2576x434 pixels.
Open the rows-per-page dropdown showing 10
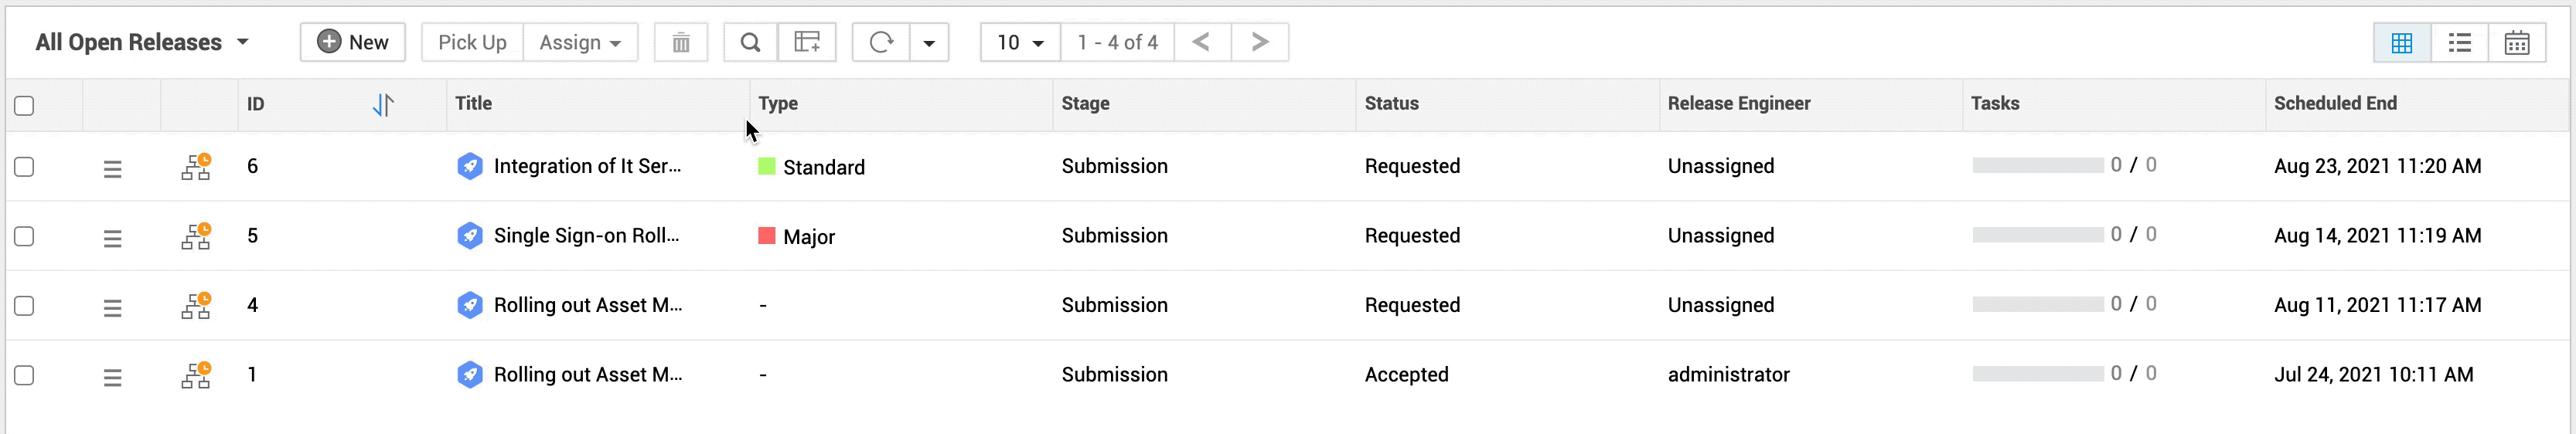coord(1019,43)
